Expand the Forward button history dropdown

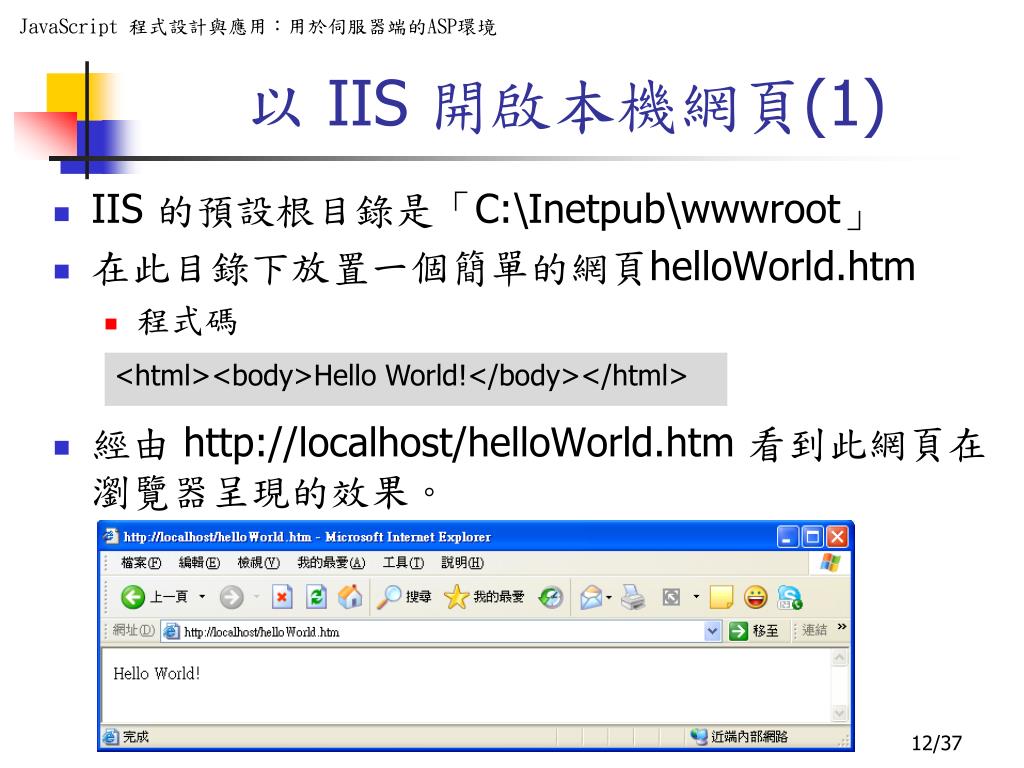[x=256, y=596]
